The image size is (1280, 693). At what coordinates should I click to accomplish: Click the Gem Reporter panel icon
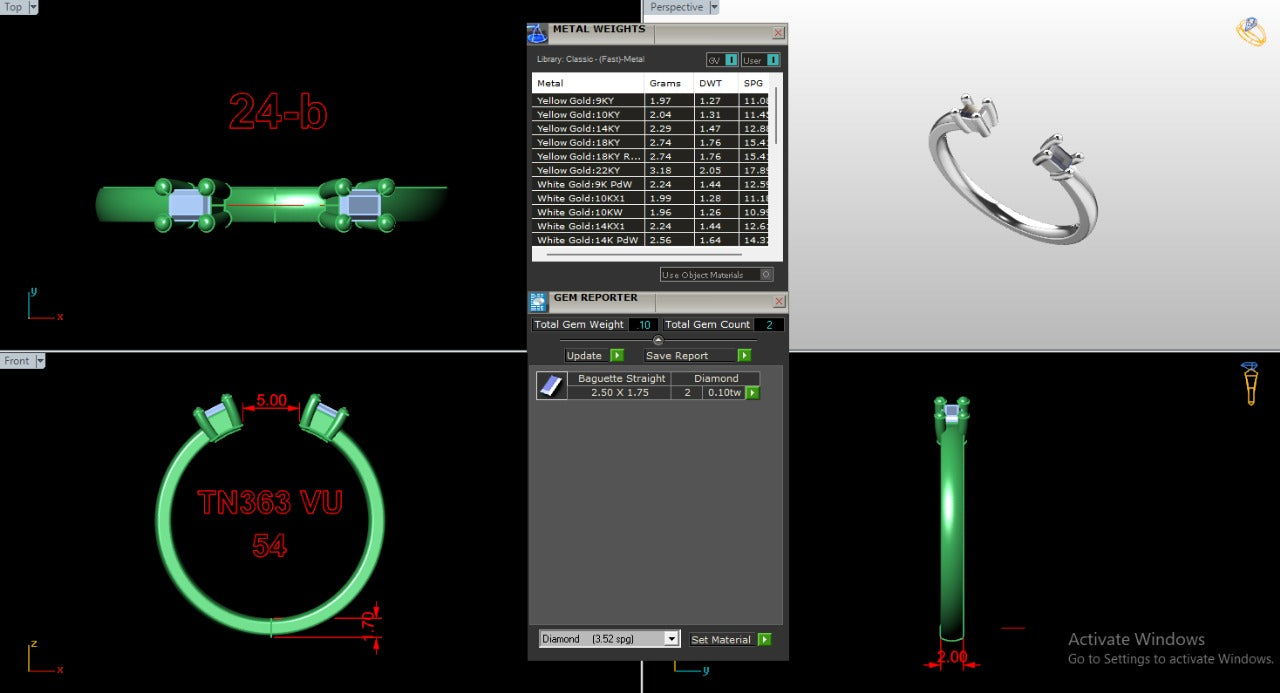click(x=537, y=302)
